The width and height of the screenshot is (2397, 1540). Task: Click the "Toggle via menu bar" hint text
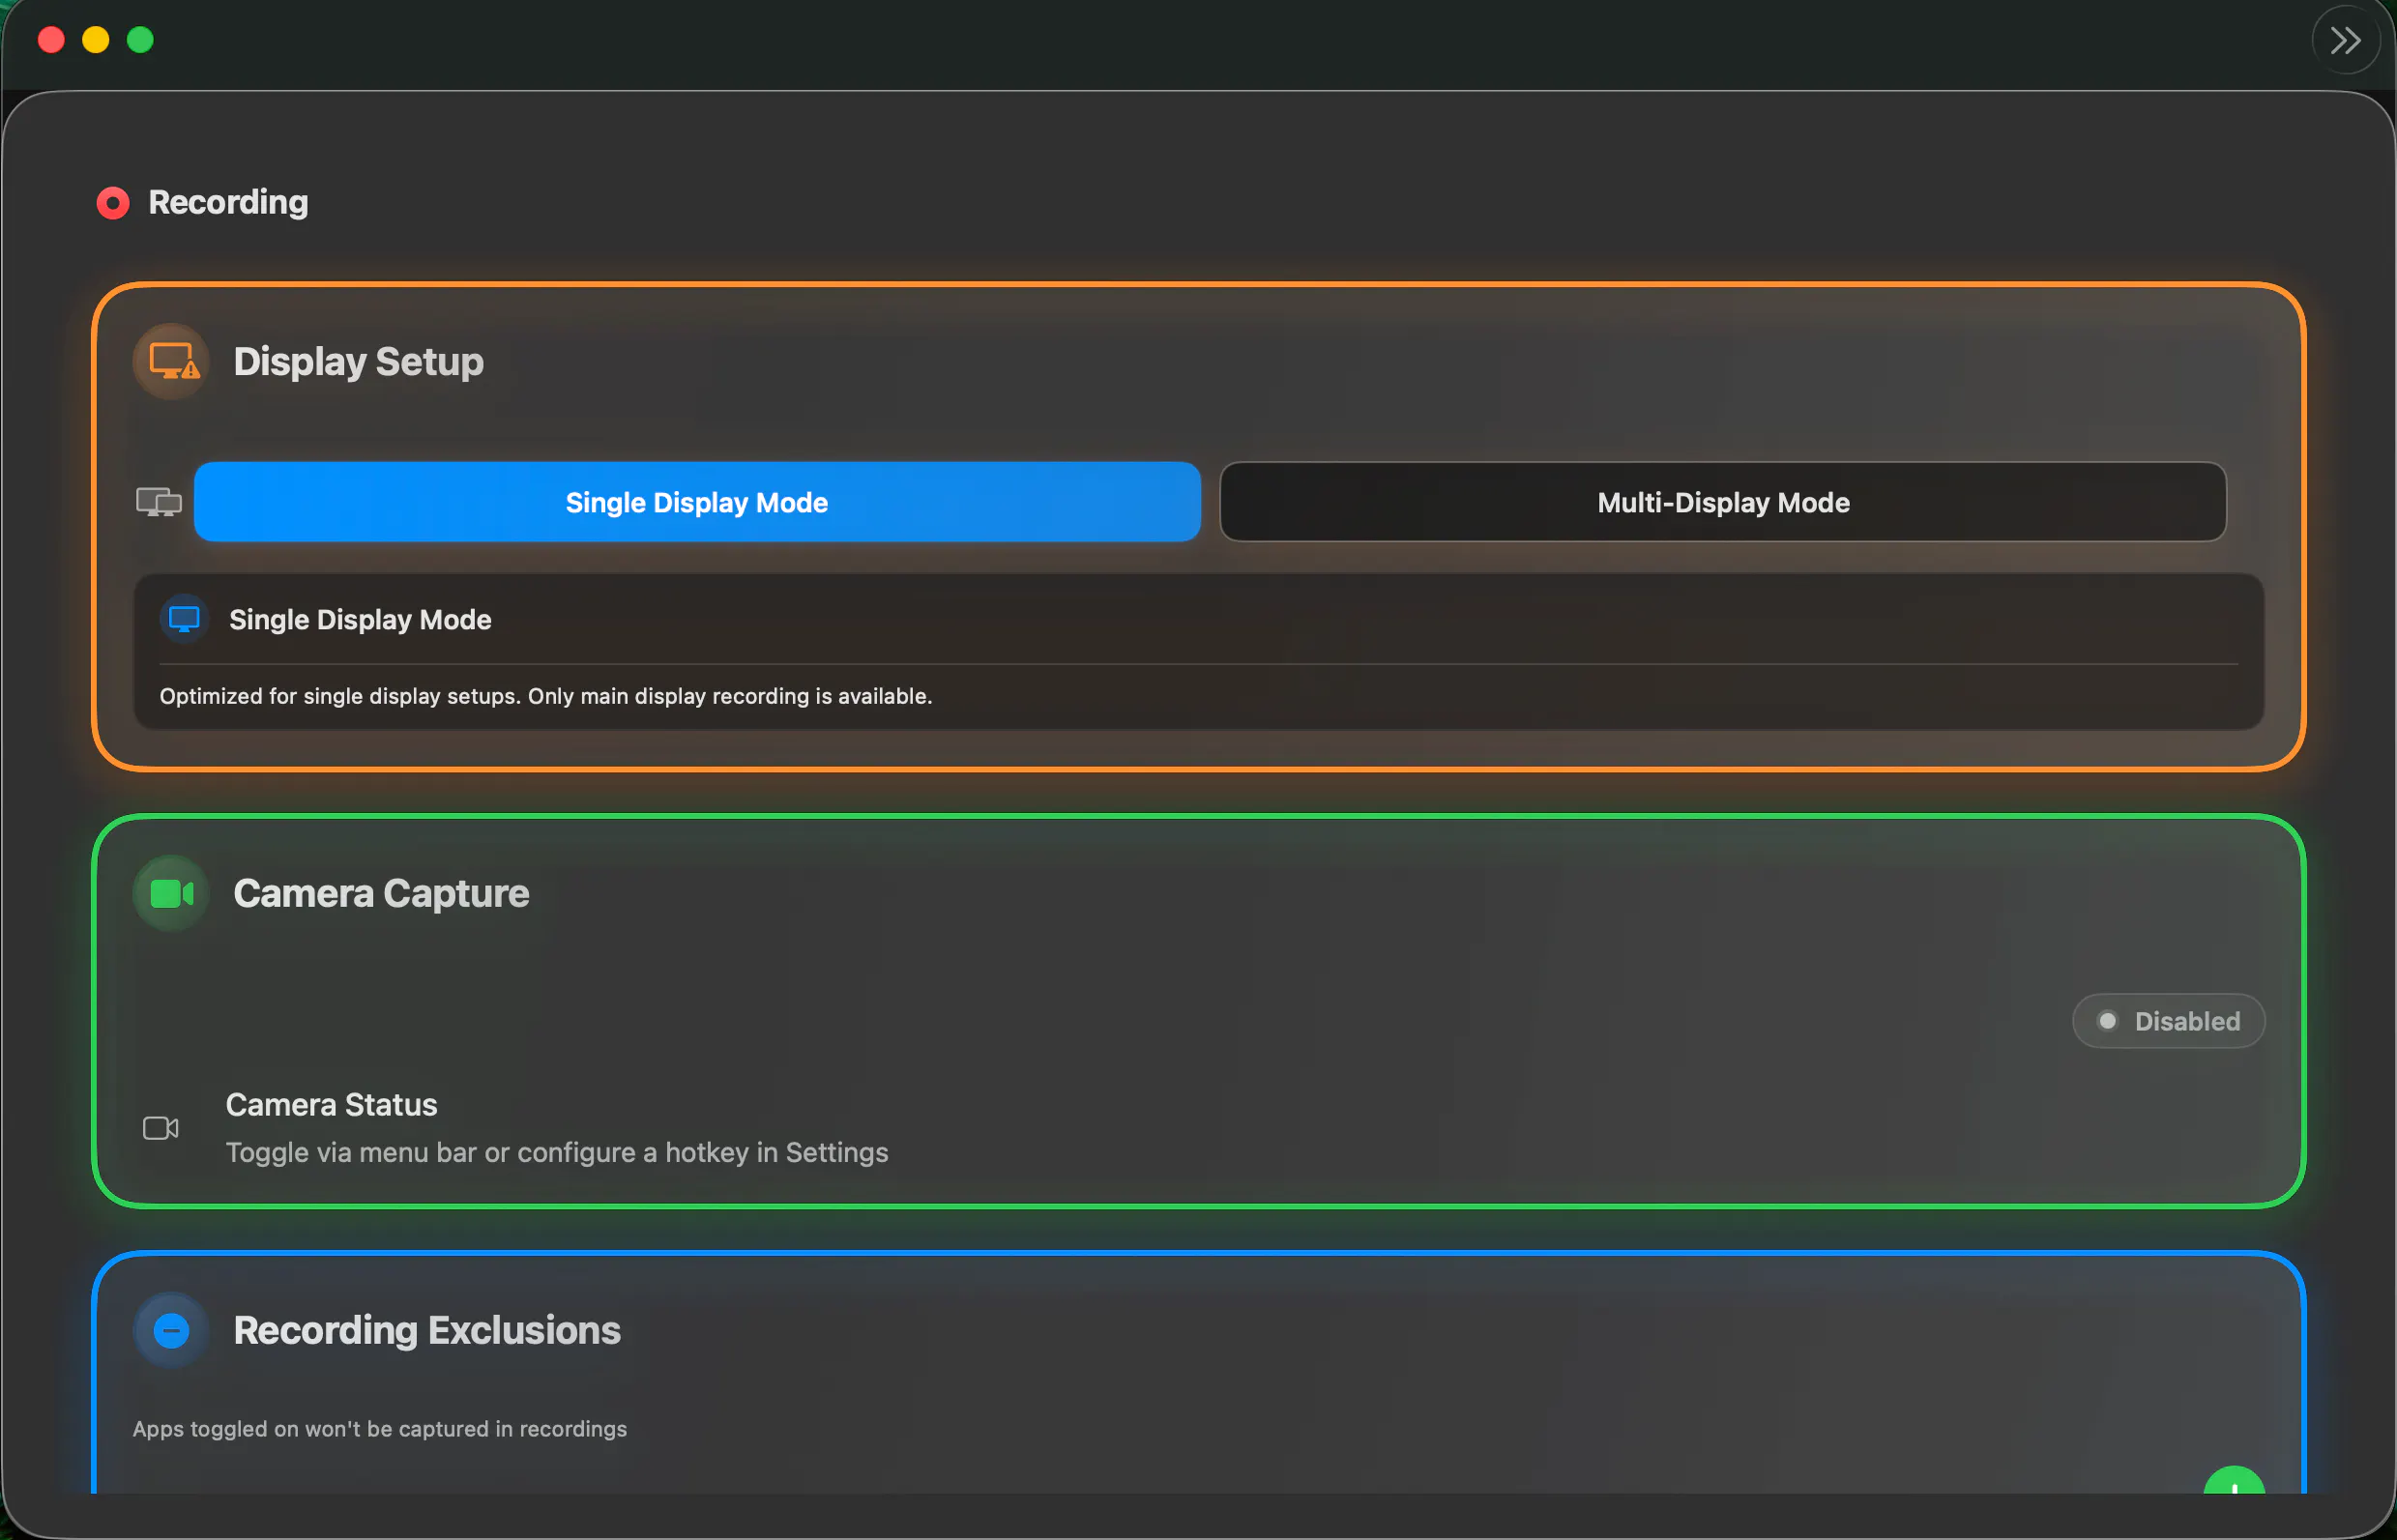[557, 1152]
